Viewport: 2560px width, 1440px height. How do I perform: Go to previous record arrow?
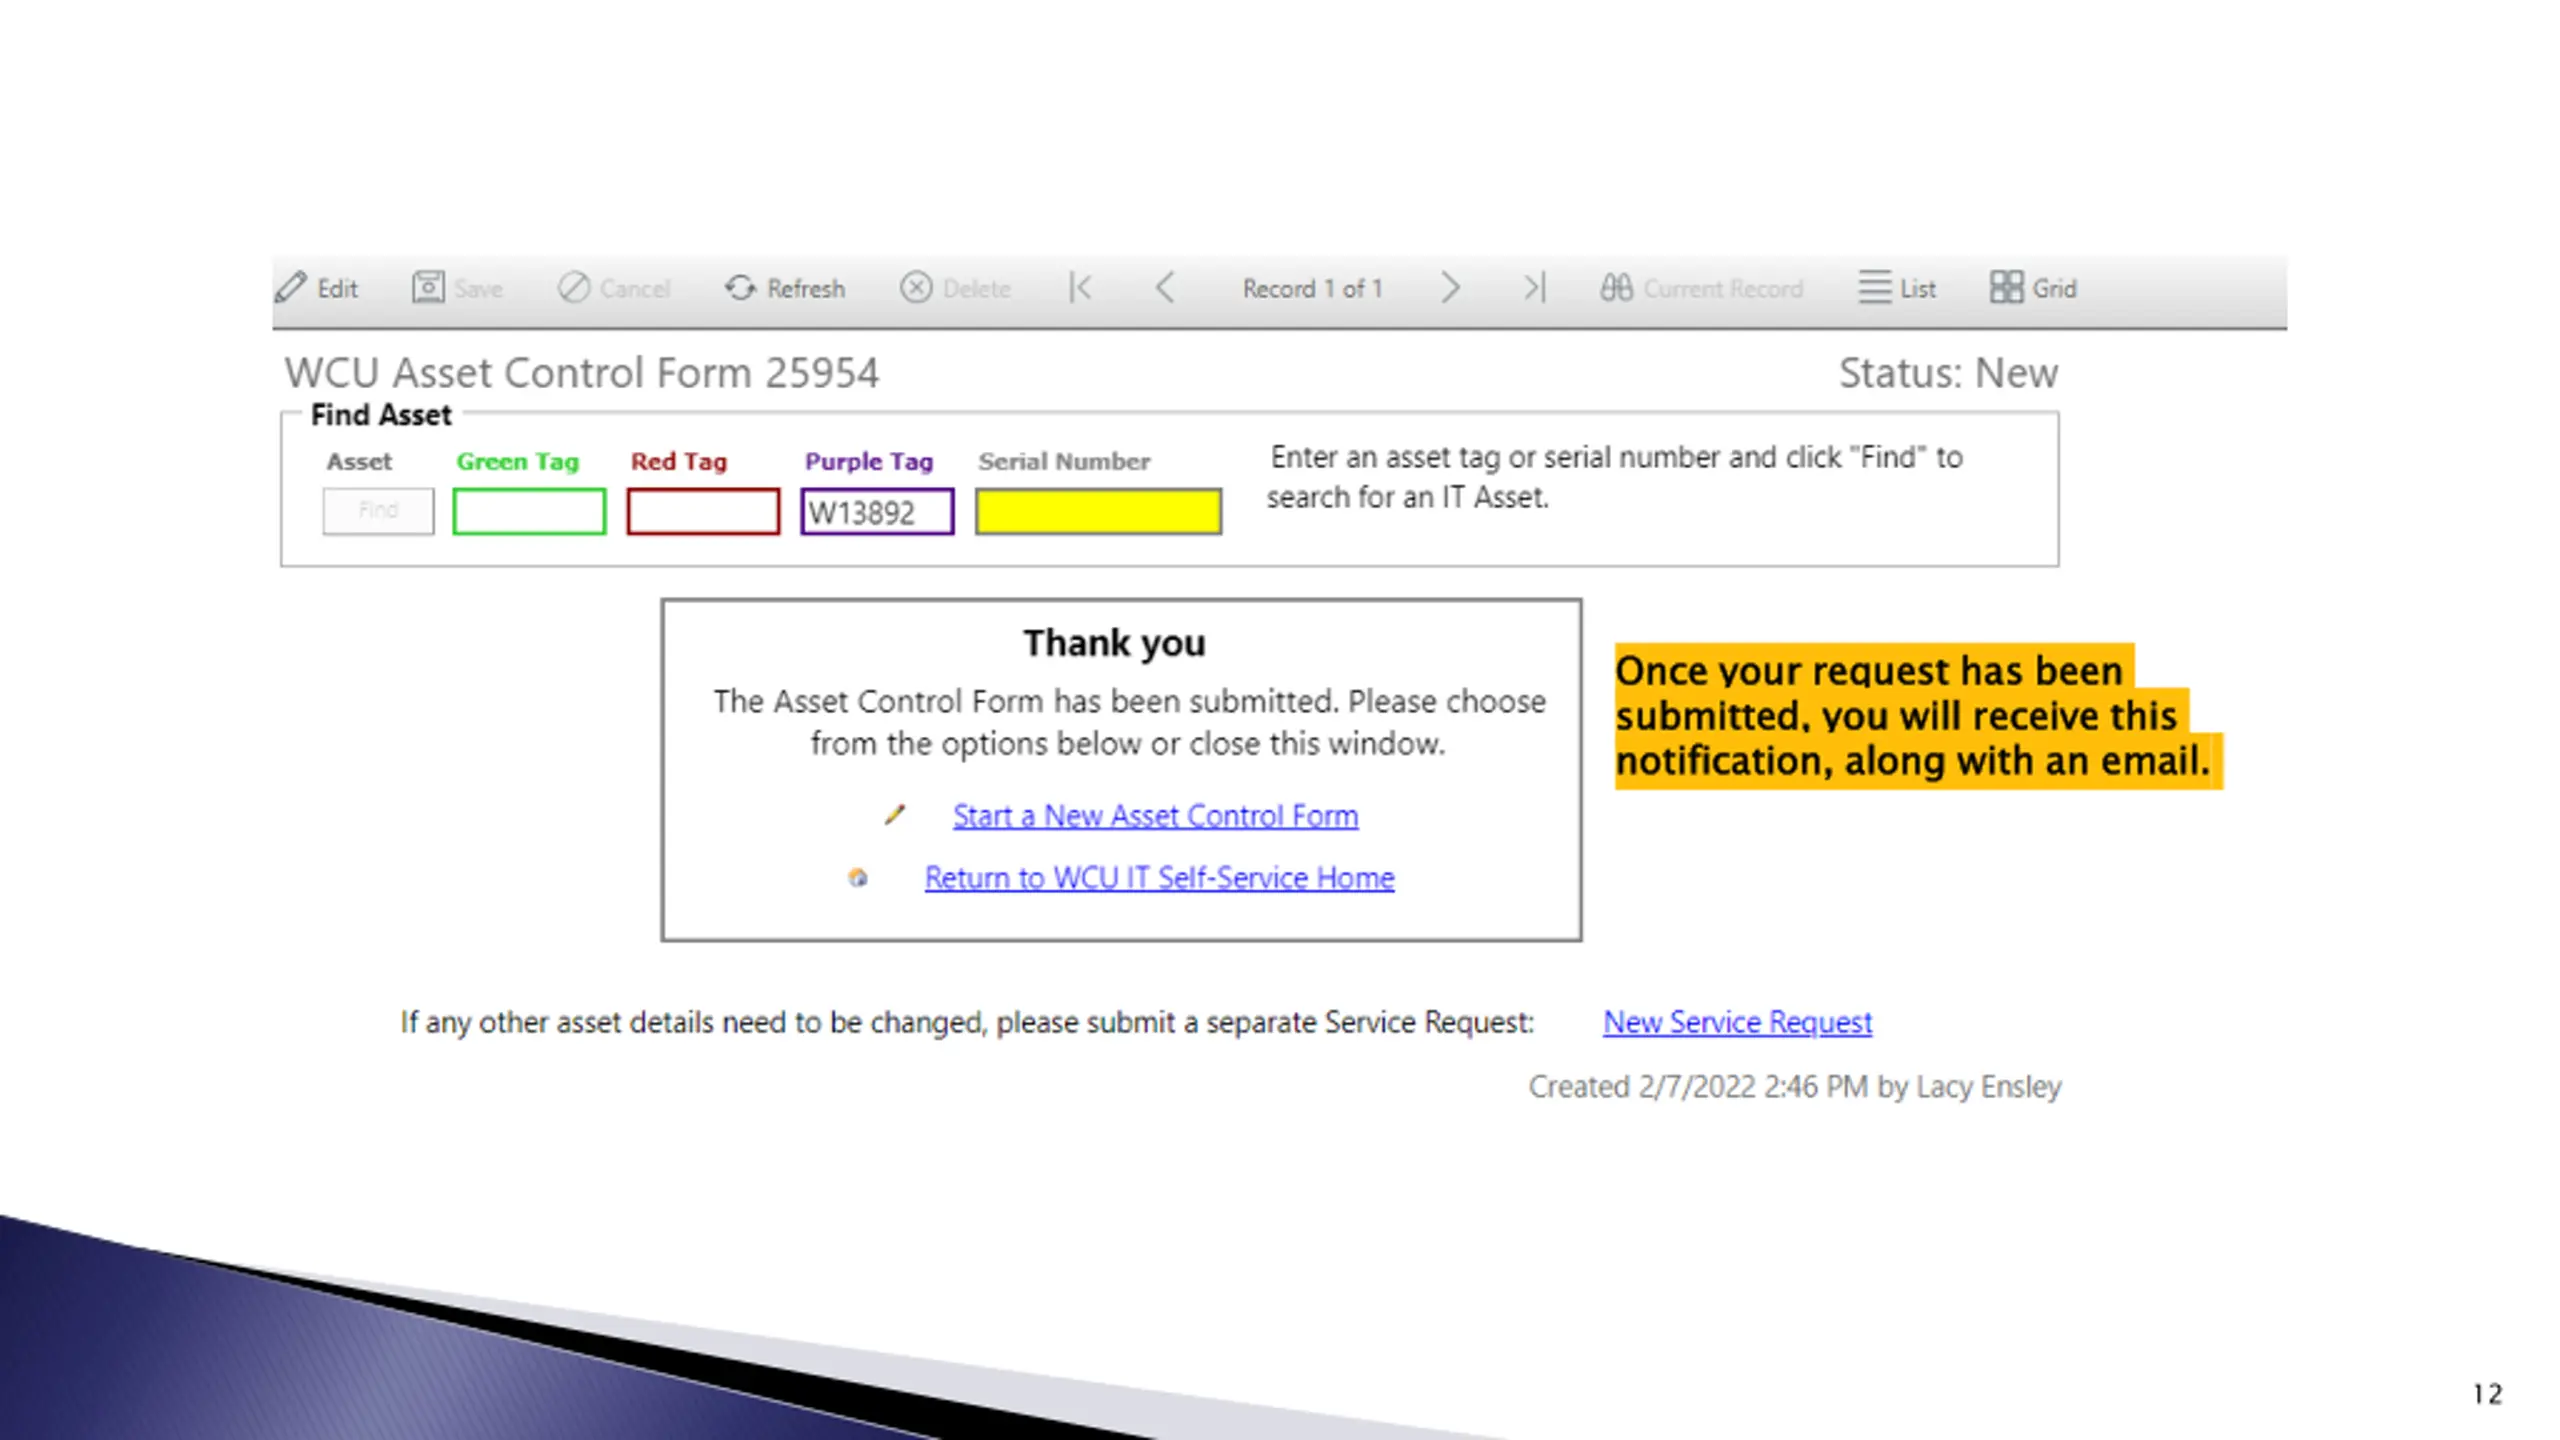1165,288
